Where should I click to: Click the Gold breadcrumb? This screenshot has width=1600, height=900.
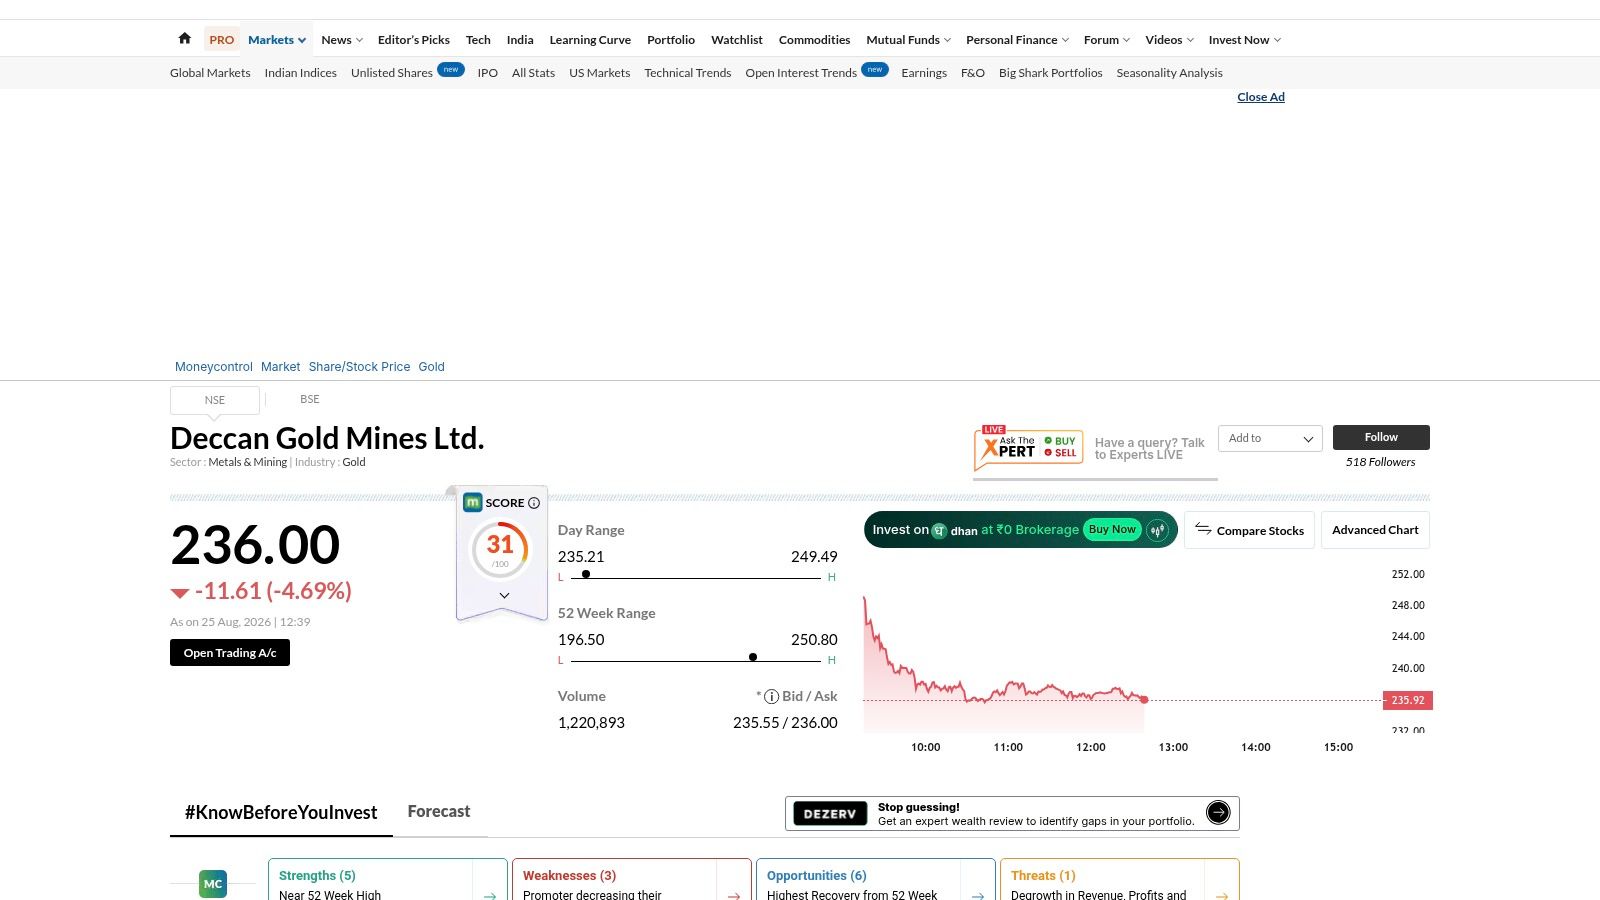click(x=431, y=367)
